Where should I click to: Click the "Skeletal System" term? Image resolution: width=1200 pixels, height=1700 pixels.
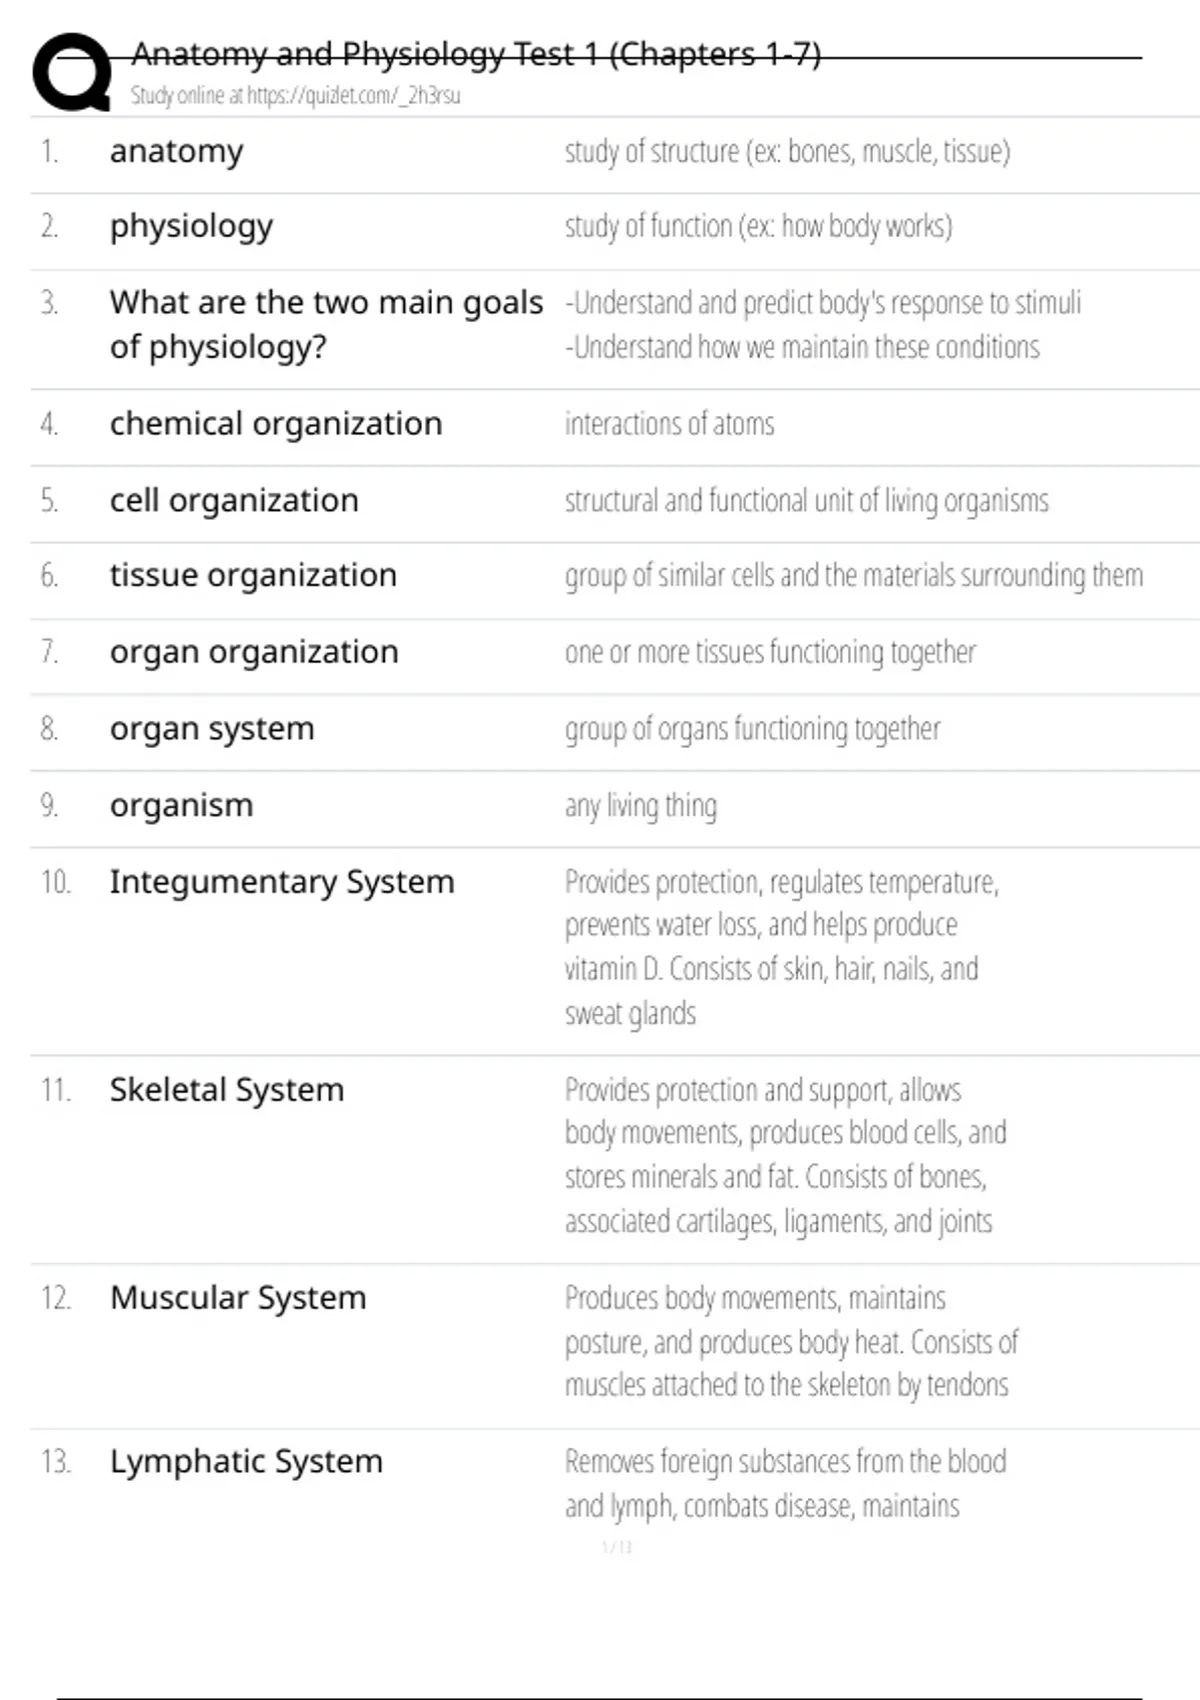click(227, 1089)
